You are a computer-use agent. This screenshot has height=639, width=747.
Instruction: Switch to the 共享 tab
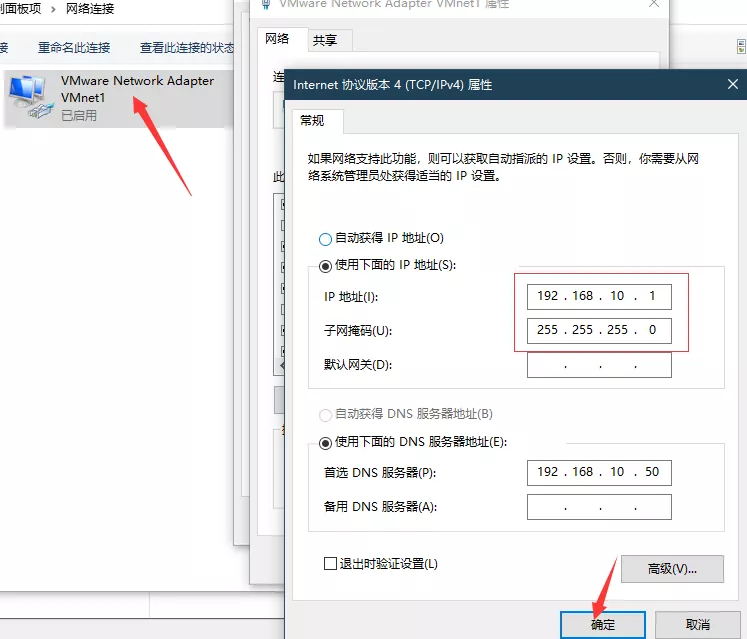[x=325, y=40]
